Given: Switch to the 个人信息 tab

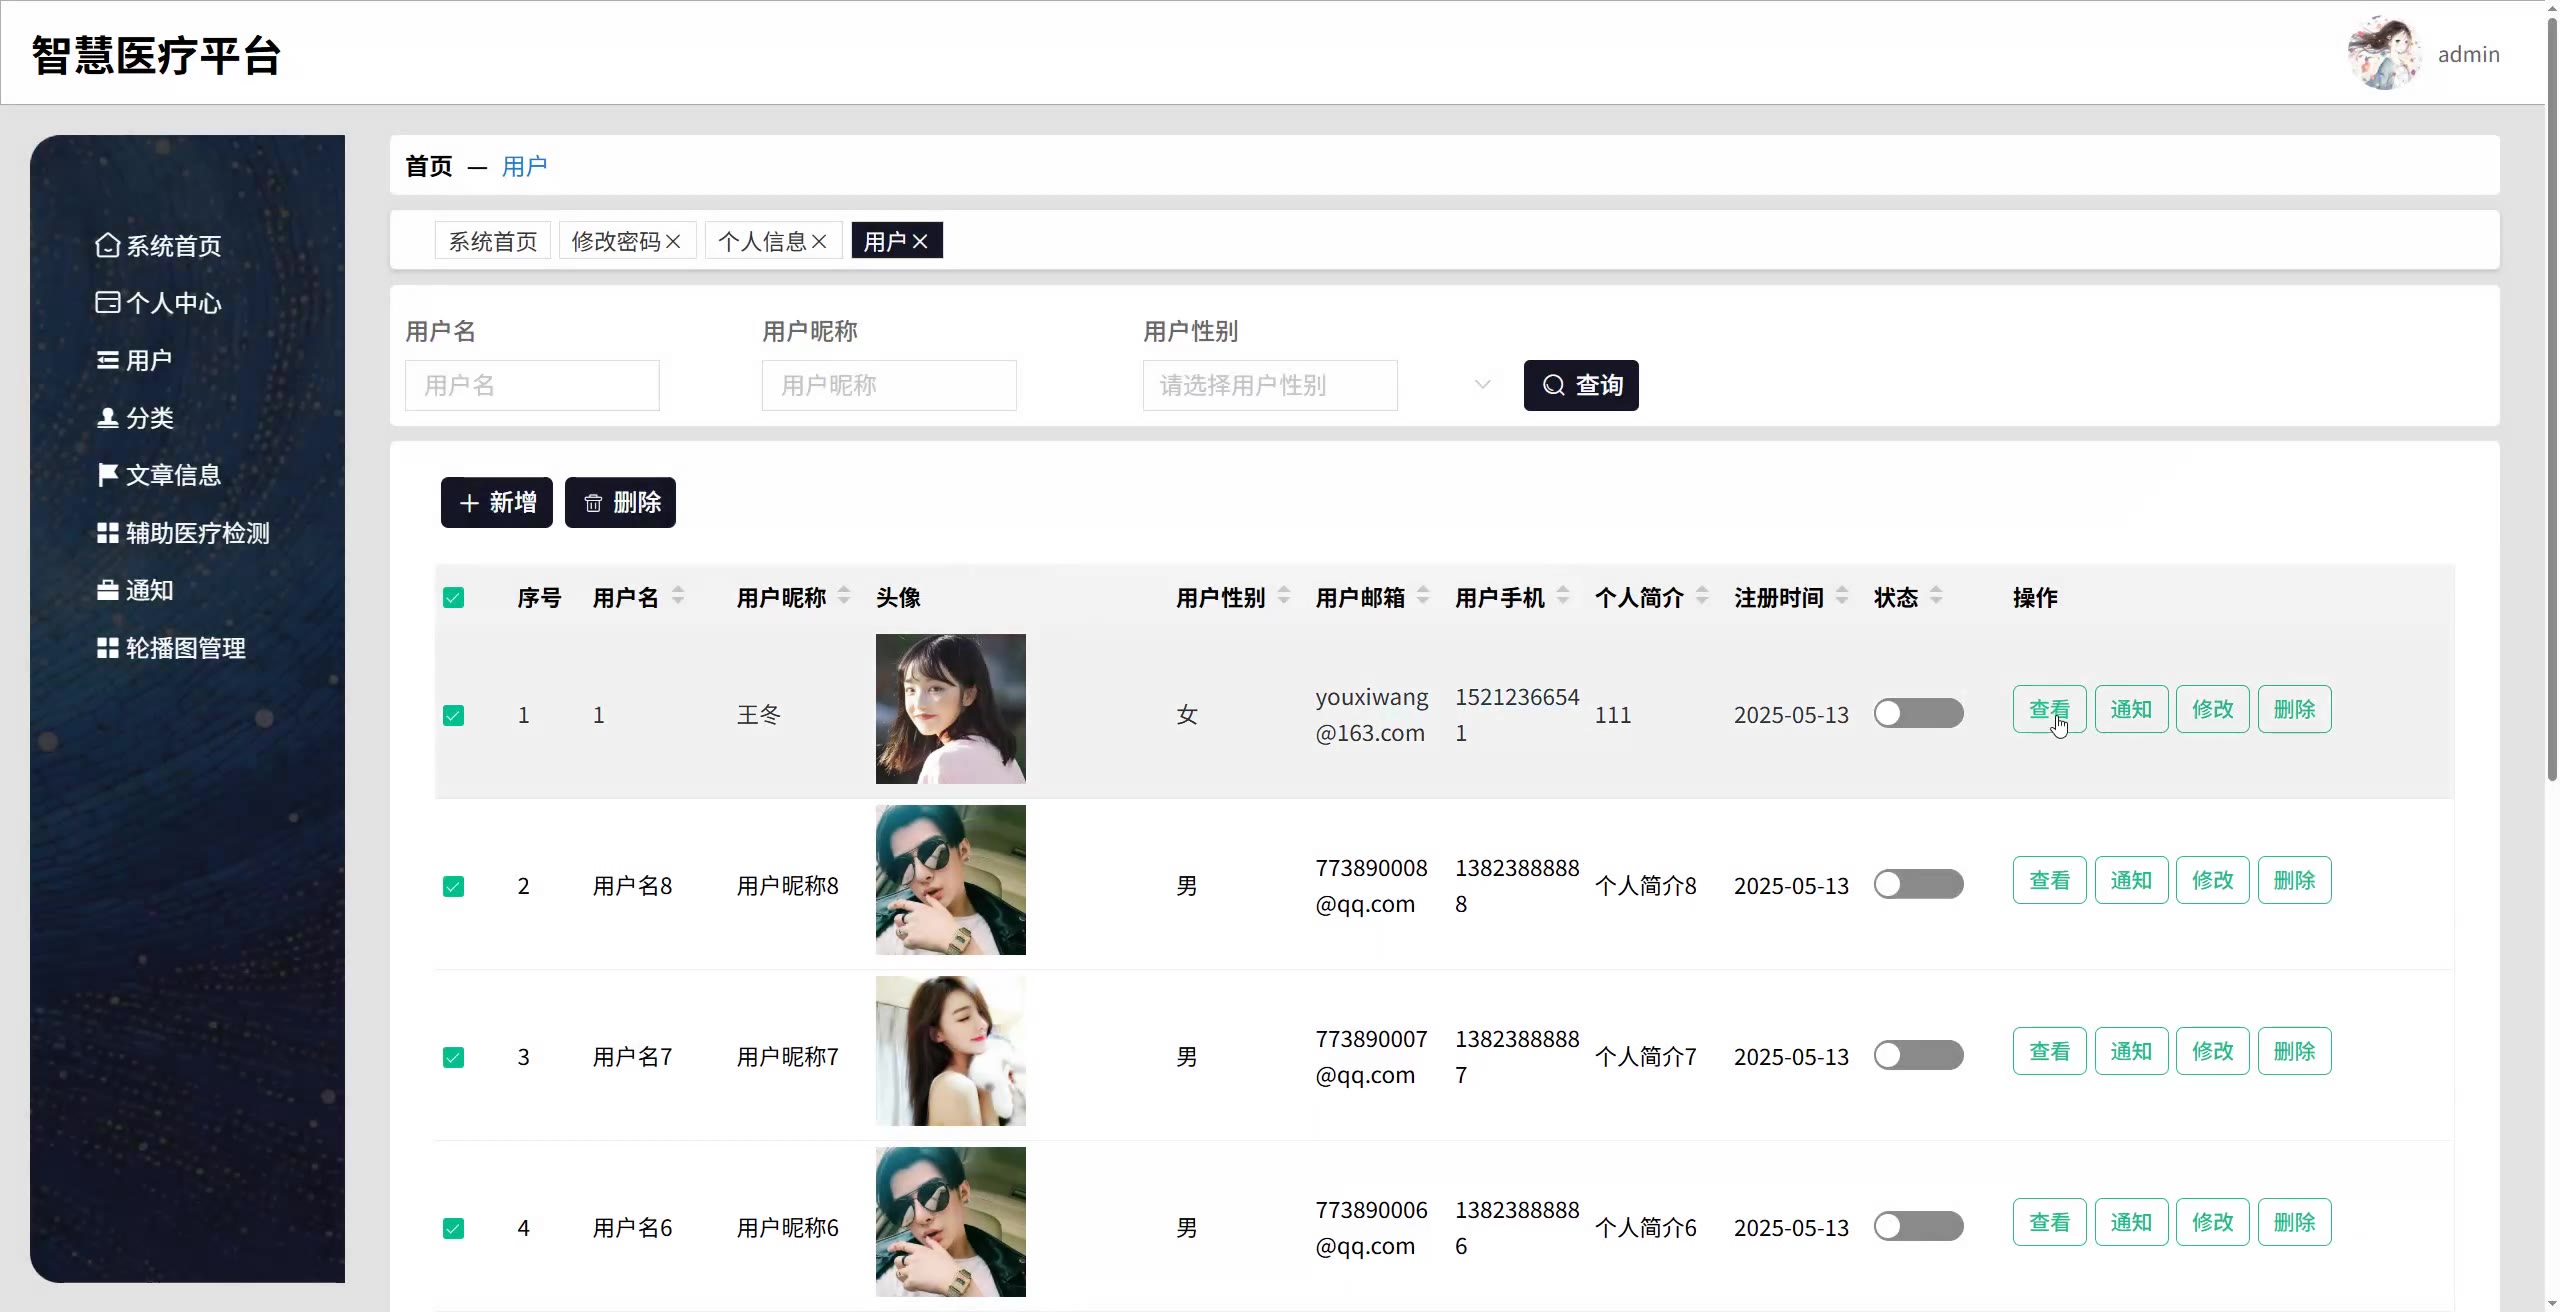Looking at the screenshot, I should click(761, 241).
